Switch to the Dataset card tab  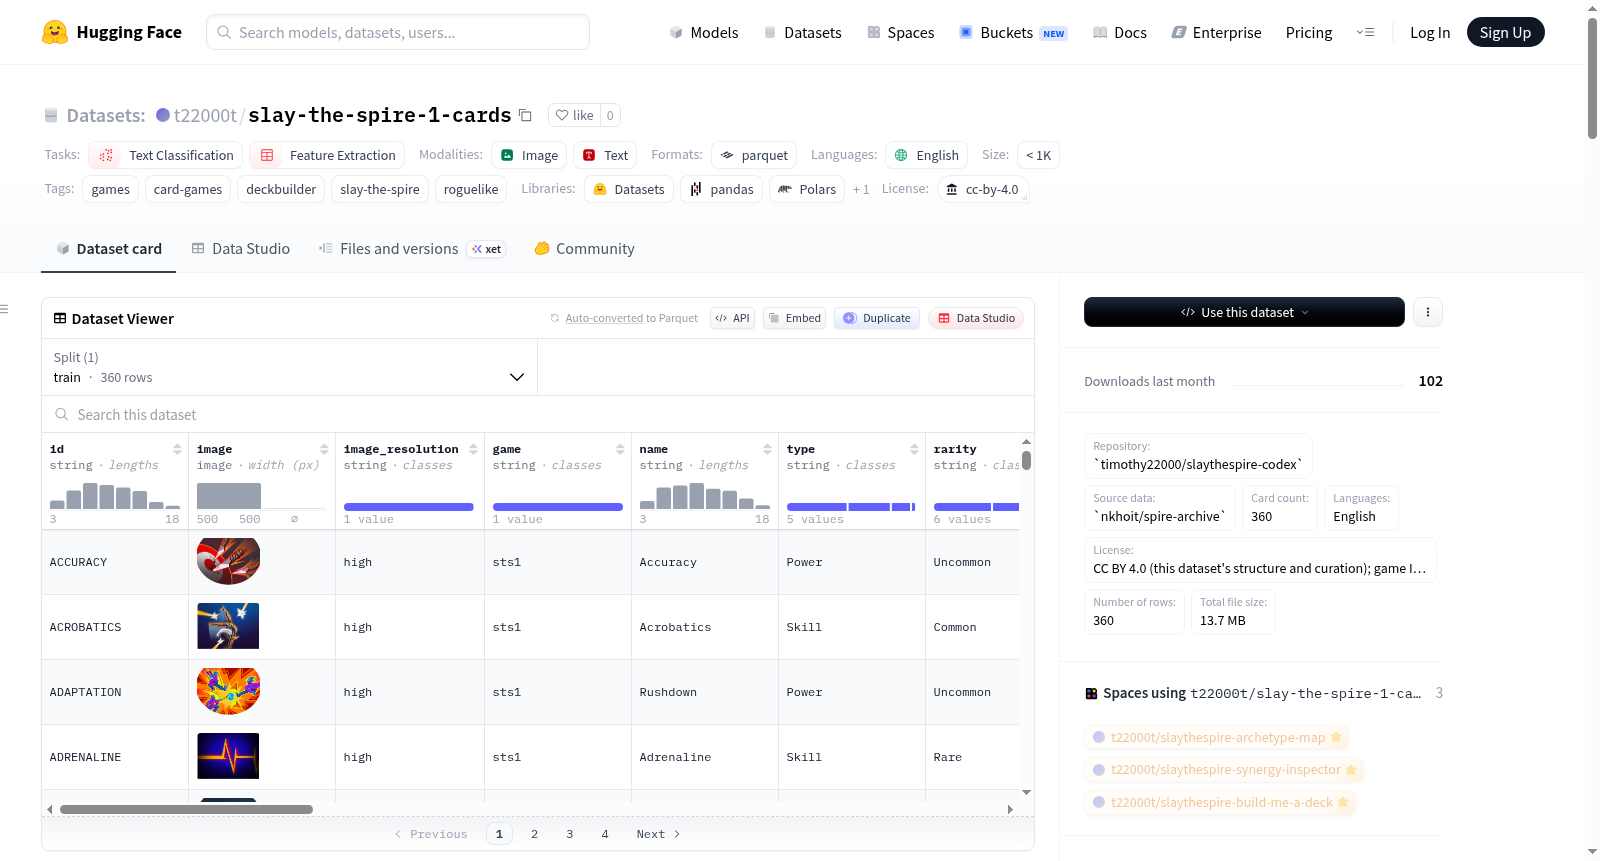click(x=108, y=249)
